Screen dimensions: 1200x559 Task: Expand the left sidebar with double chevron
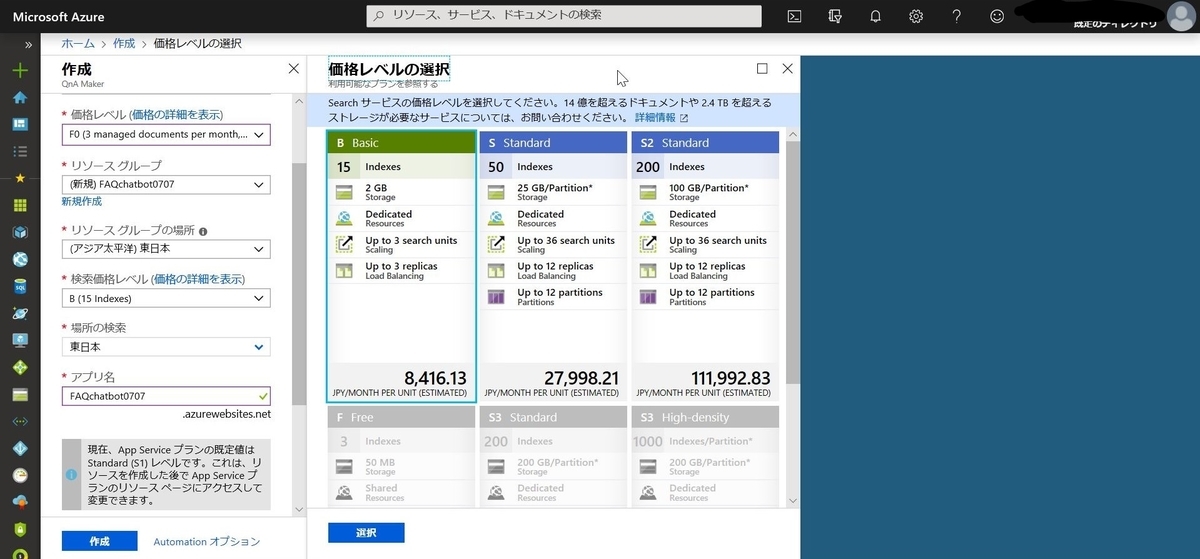[28, 44]
